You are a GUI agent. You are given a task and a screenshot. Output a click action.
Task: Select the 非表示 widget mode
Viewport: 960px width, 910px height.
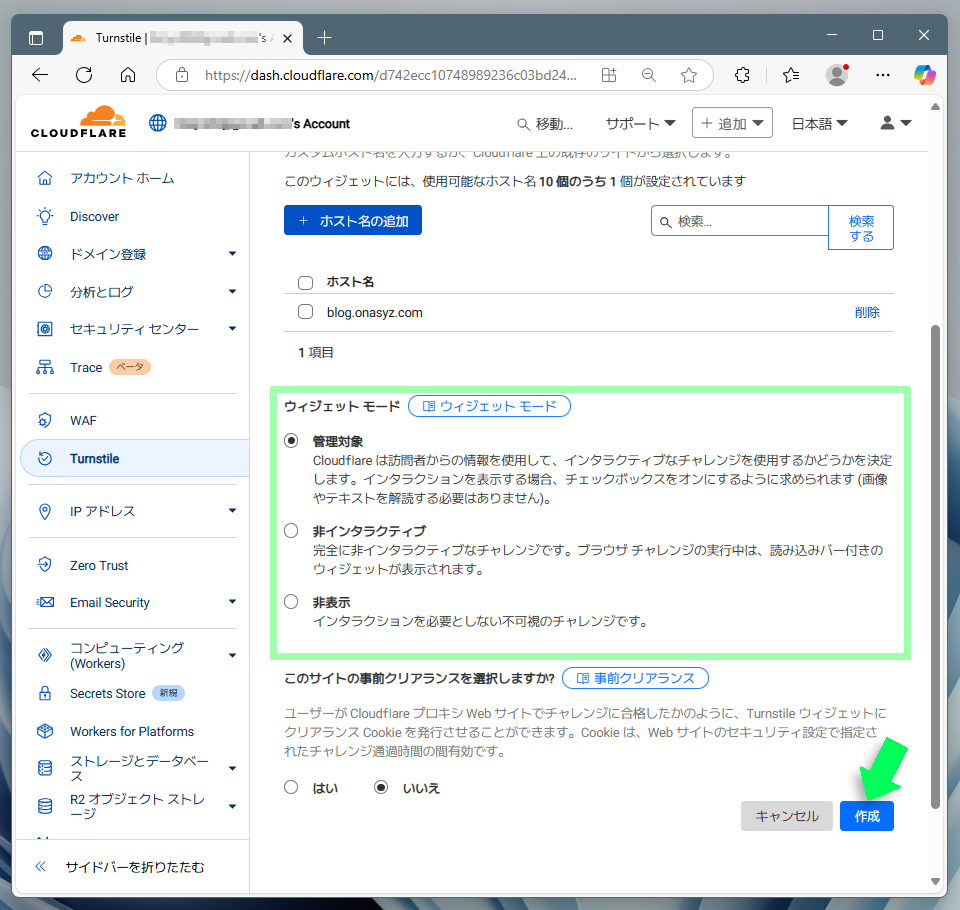tap(292, 602)
